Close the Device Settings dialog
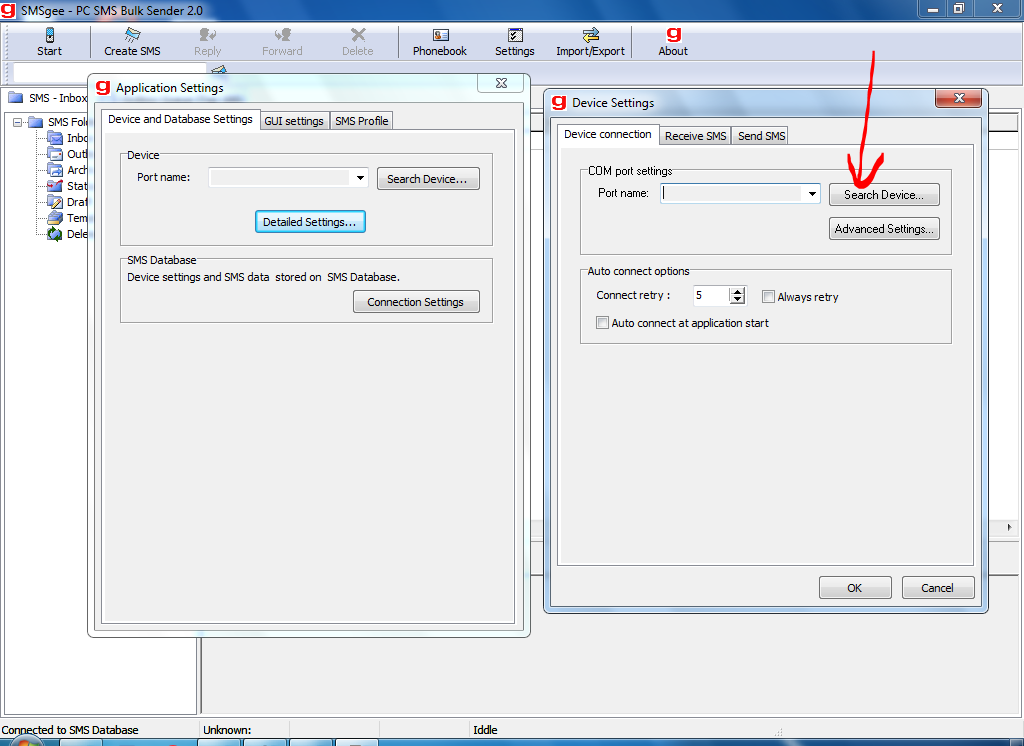 [959, 98]
